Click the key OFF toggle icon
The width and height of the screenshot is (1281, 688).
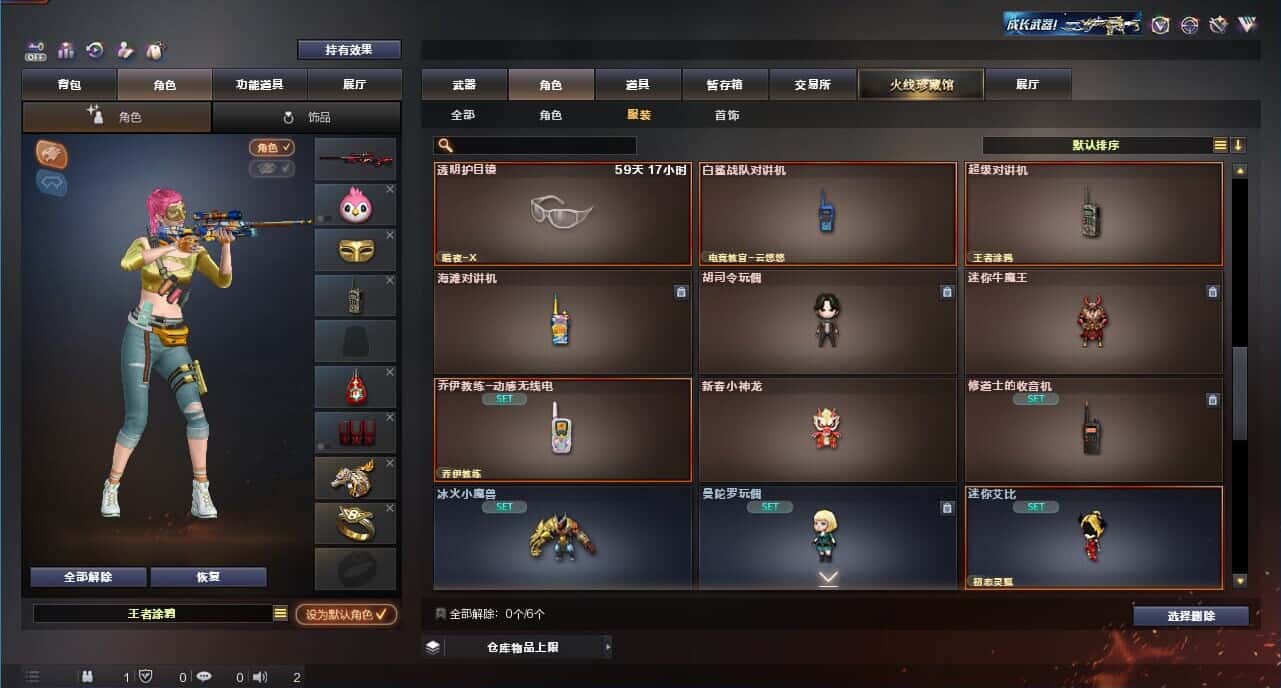36,50
